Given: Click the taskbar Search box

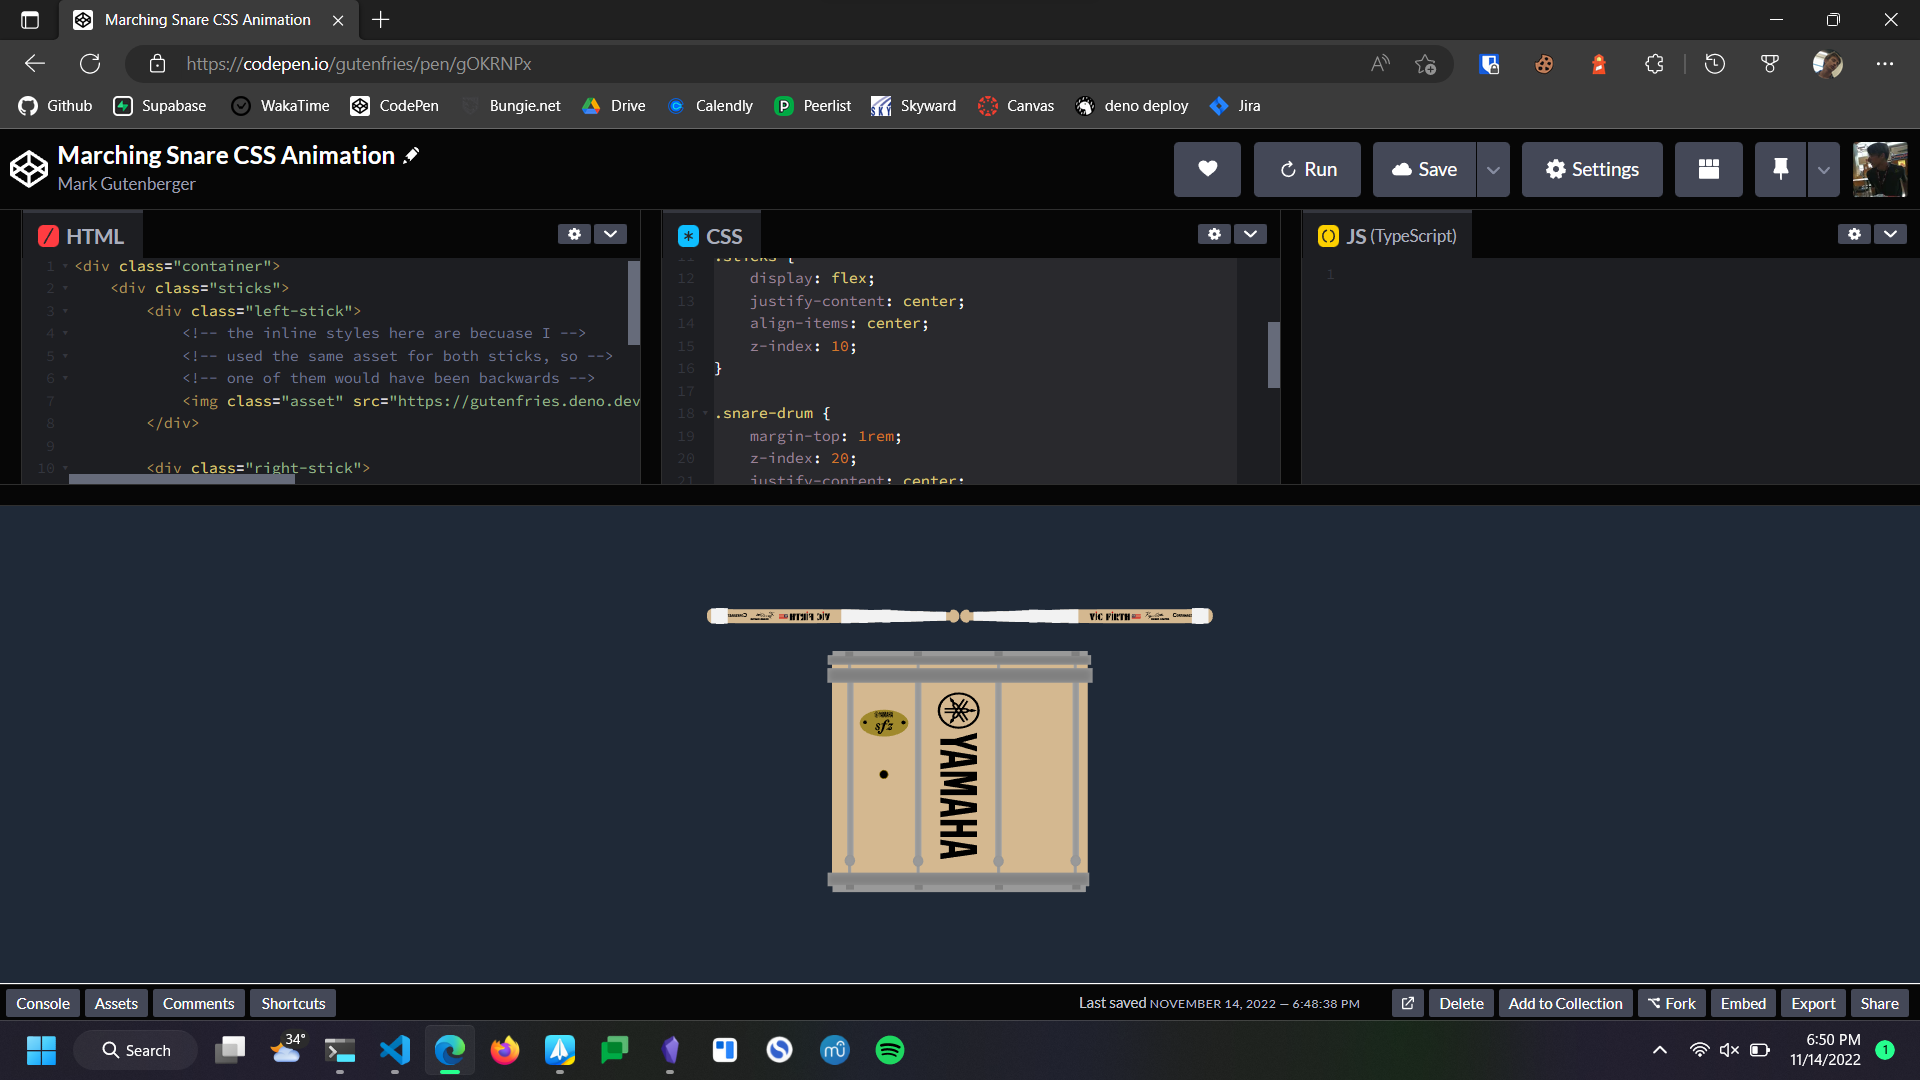Looking at the screenshot, I should 136,1050.
